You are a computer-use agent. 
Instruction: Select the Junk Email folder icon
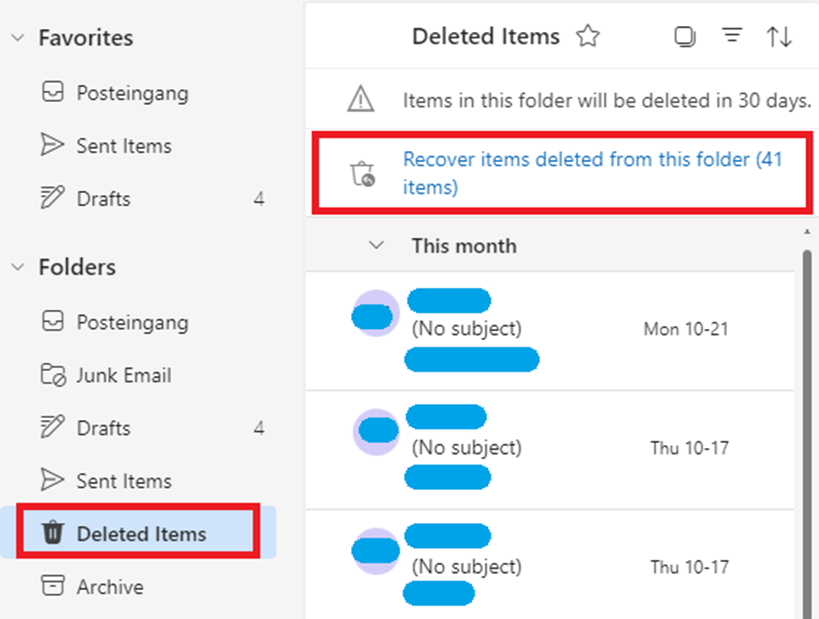(51, 375)
